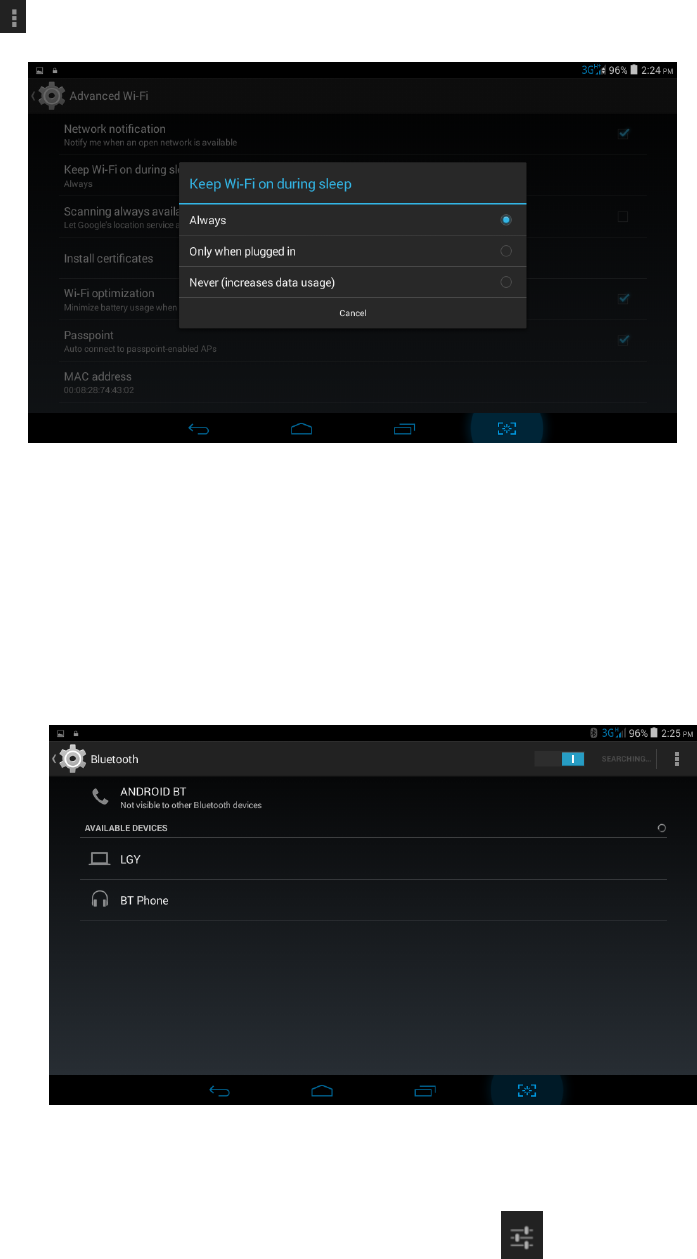Tap the settings sliders icon at page bottom

[x=522, y=1238]
